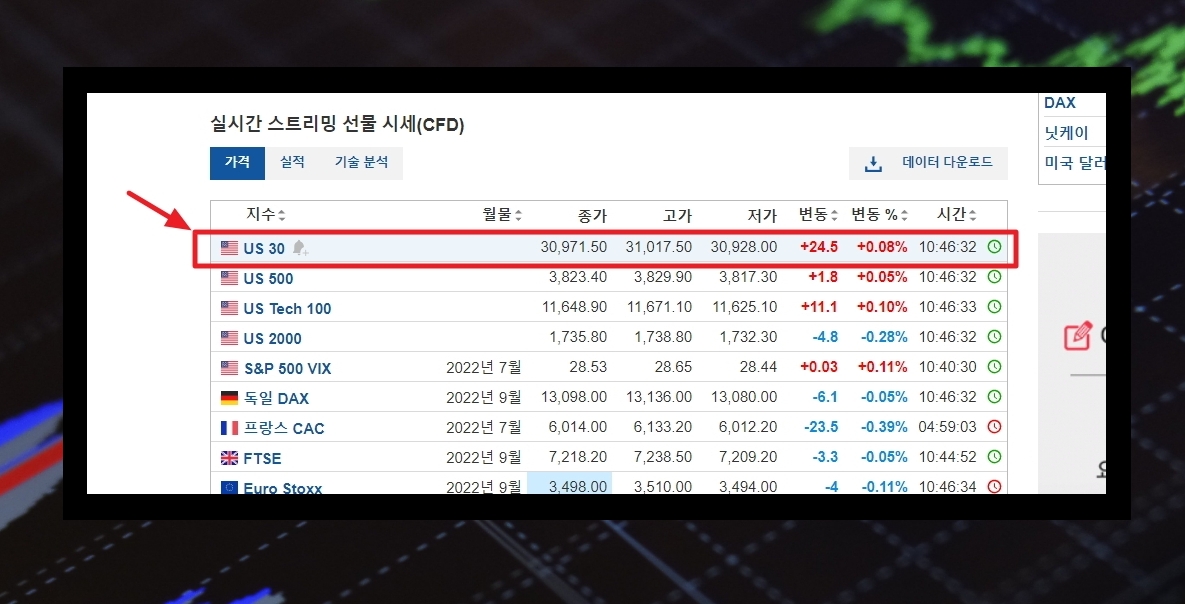The height and width of the screenshot is (604, 1185).
Task: Click the green clock icon in FTSE row
Action: (995, 457)
